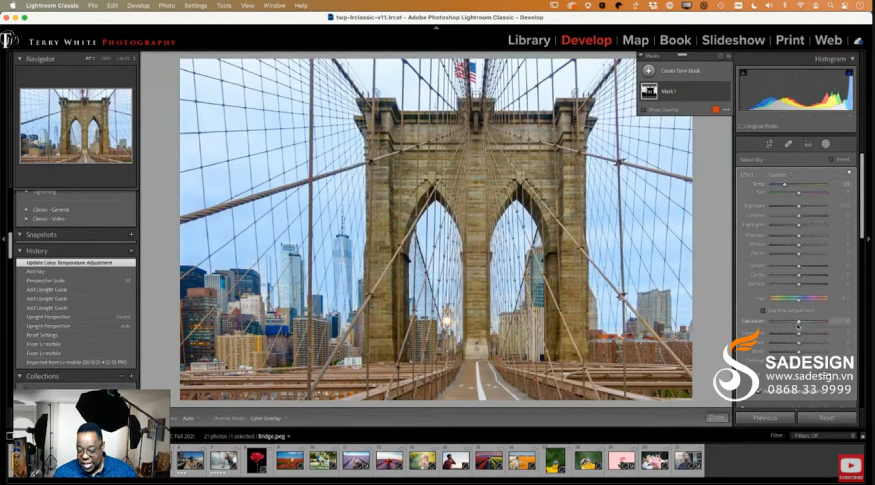875x485 pixels.
Task: Check the Invert checkbox for Select Sky
Action: [x=831, y=160]
